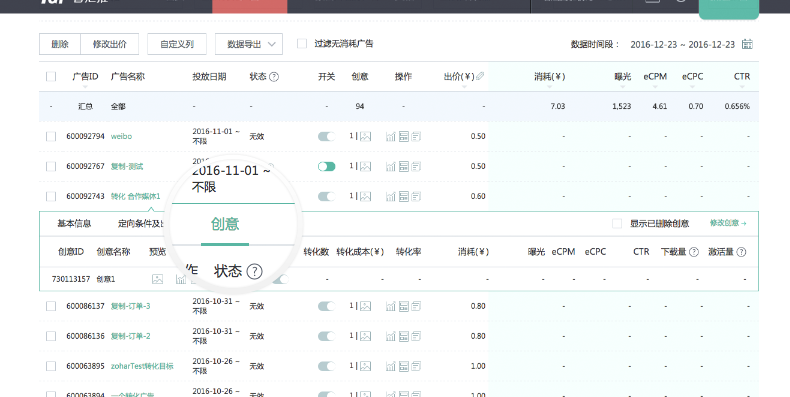
Task: Open the creative image icon in weibo row
Action: (365, 137)
